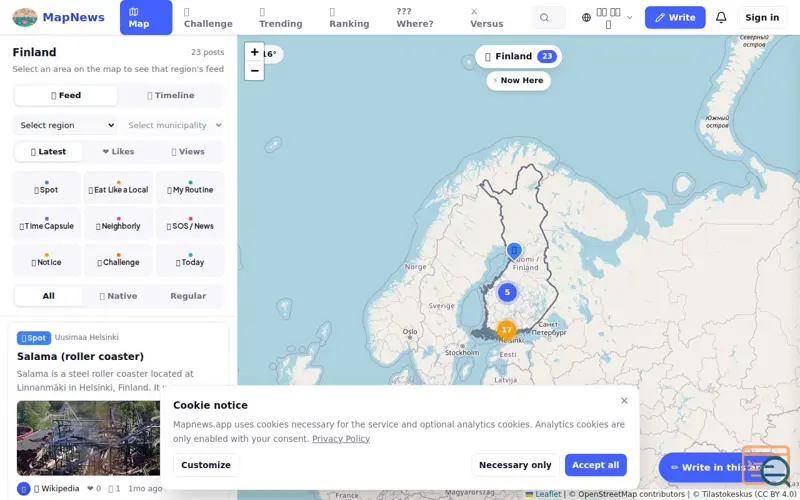Click Sign in

[762, 17]
